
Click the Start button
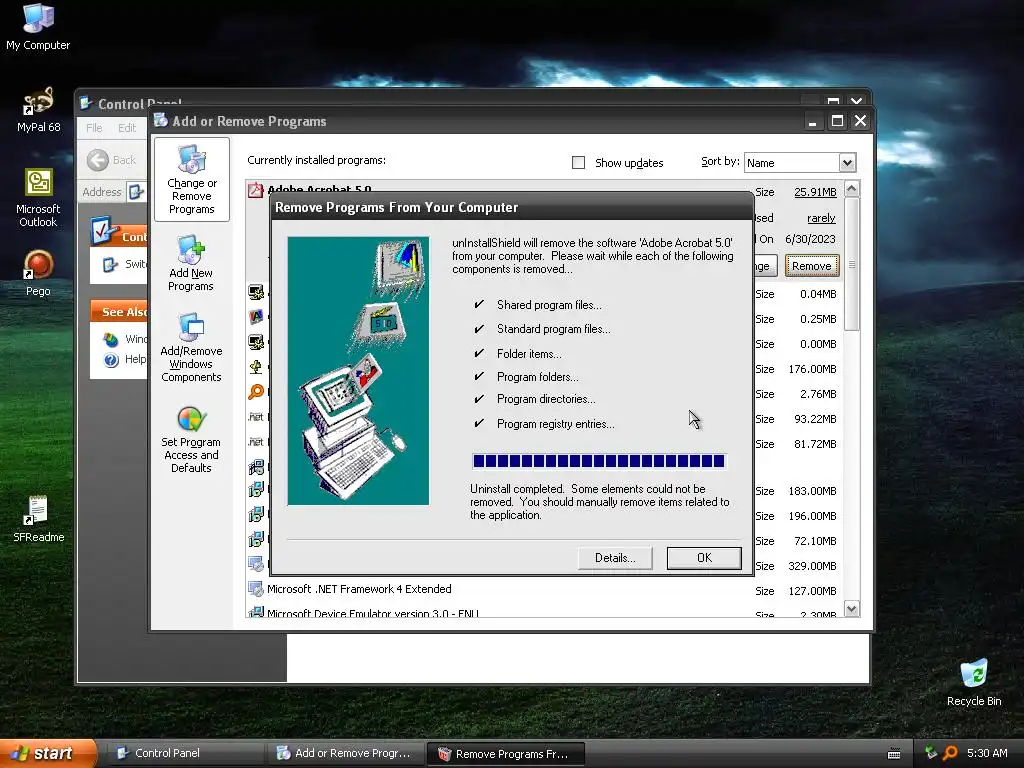[x=48, y=753]
